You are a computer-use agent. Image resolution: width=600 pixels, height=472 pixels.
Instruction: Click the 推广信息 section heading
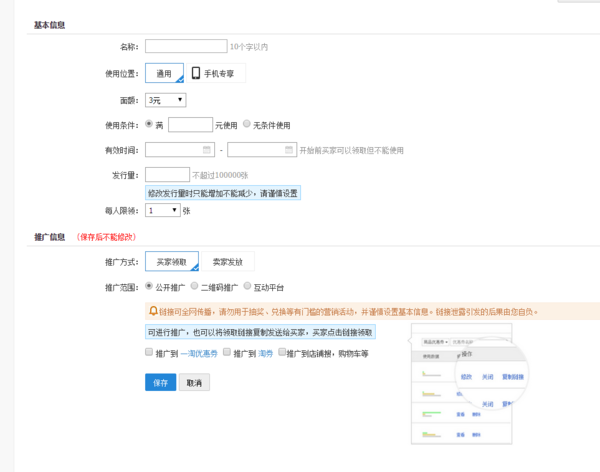pos(49,237)
